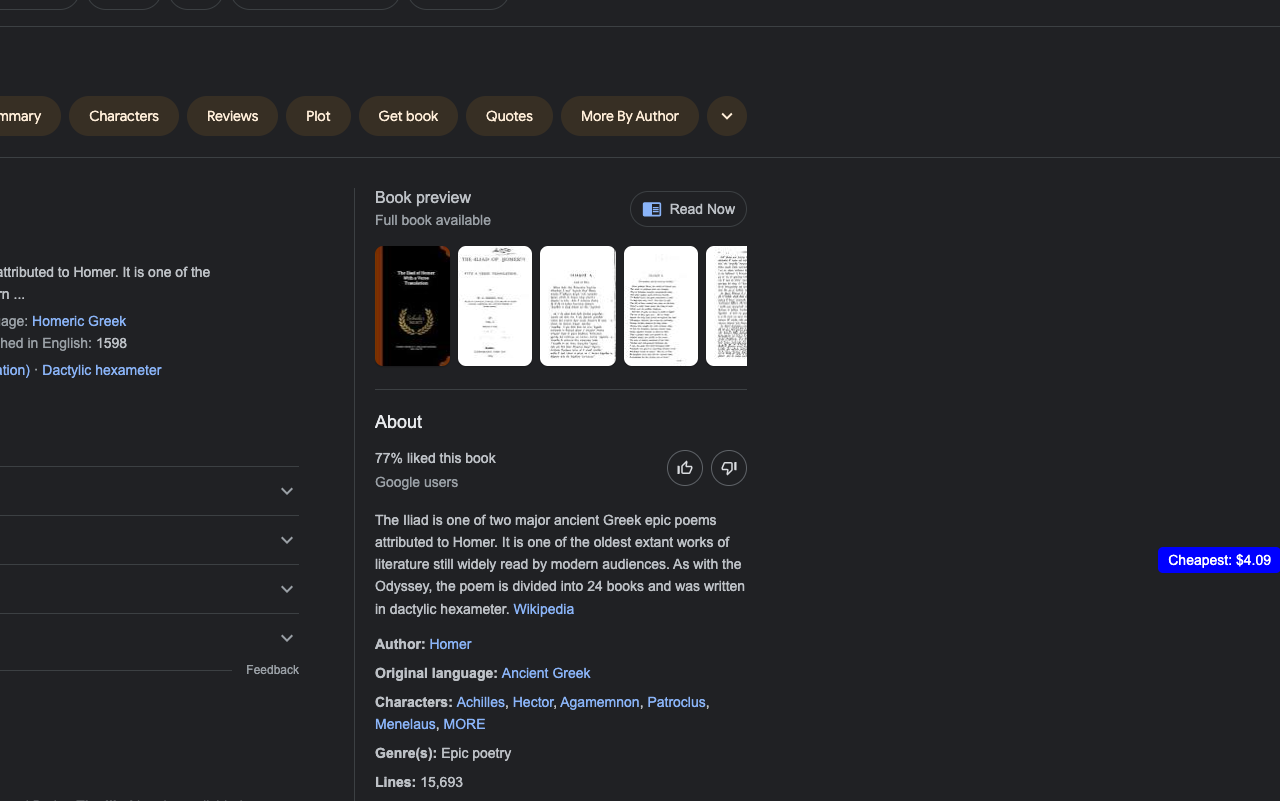Open the Homer author link
This screenshot has height=801, width=1280.
pos(450,644)
